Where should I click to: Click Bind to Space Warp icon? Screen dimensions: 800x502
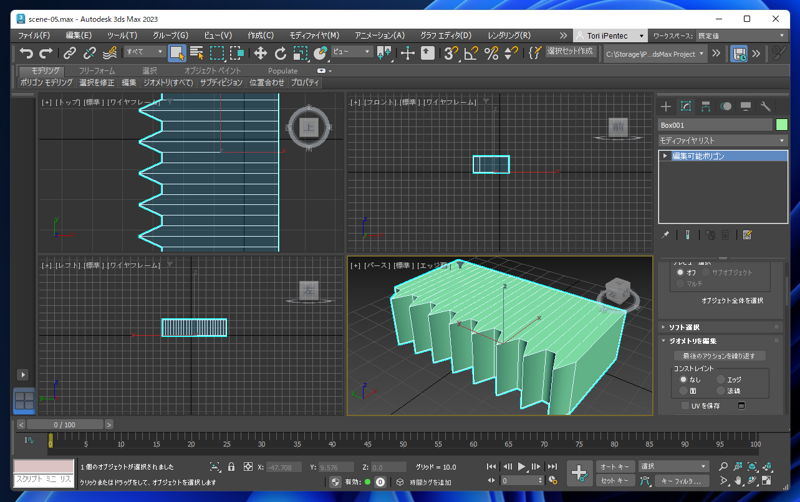[x=110, y=53]
